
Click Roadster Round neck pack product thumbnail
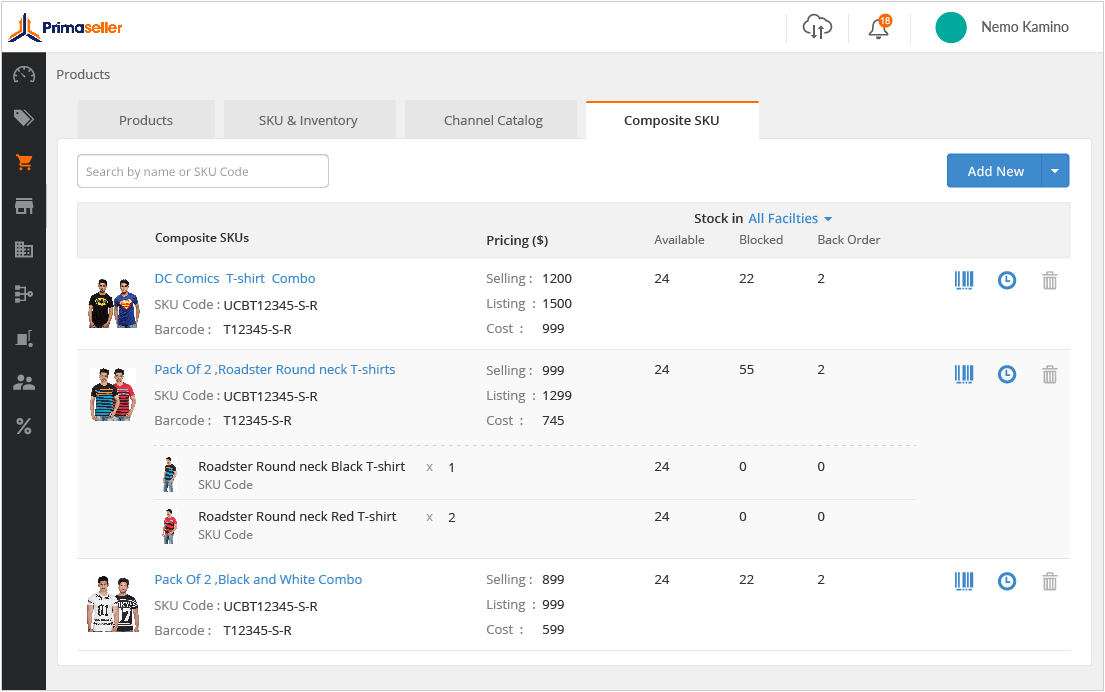113,394
